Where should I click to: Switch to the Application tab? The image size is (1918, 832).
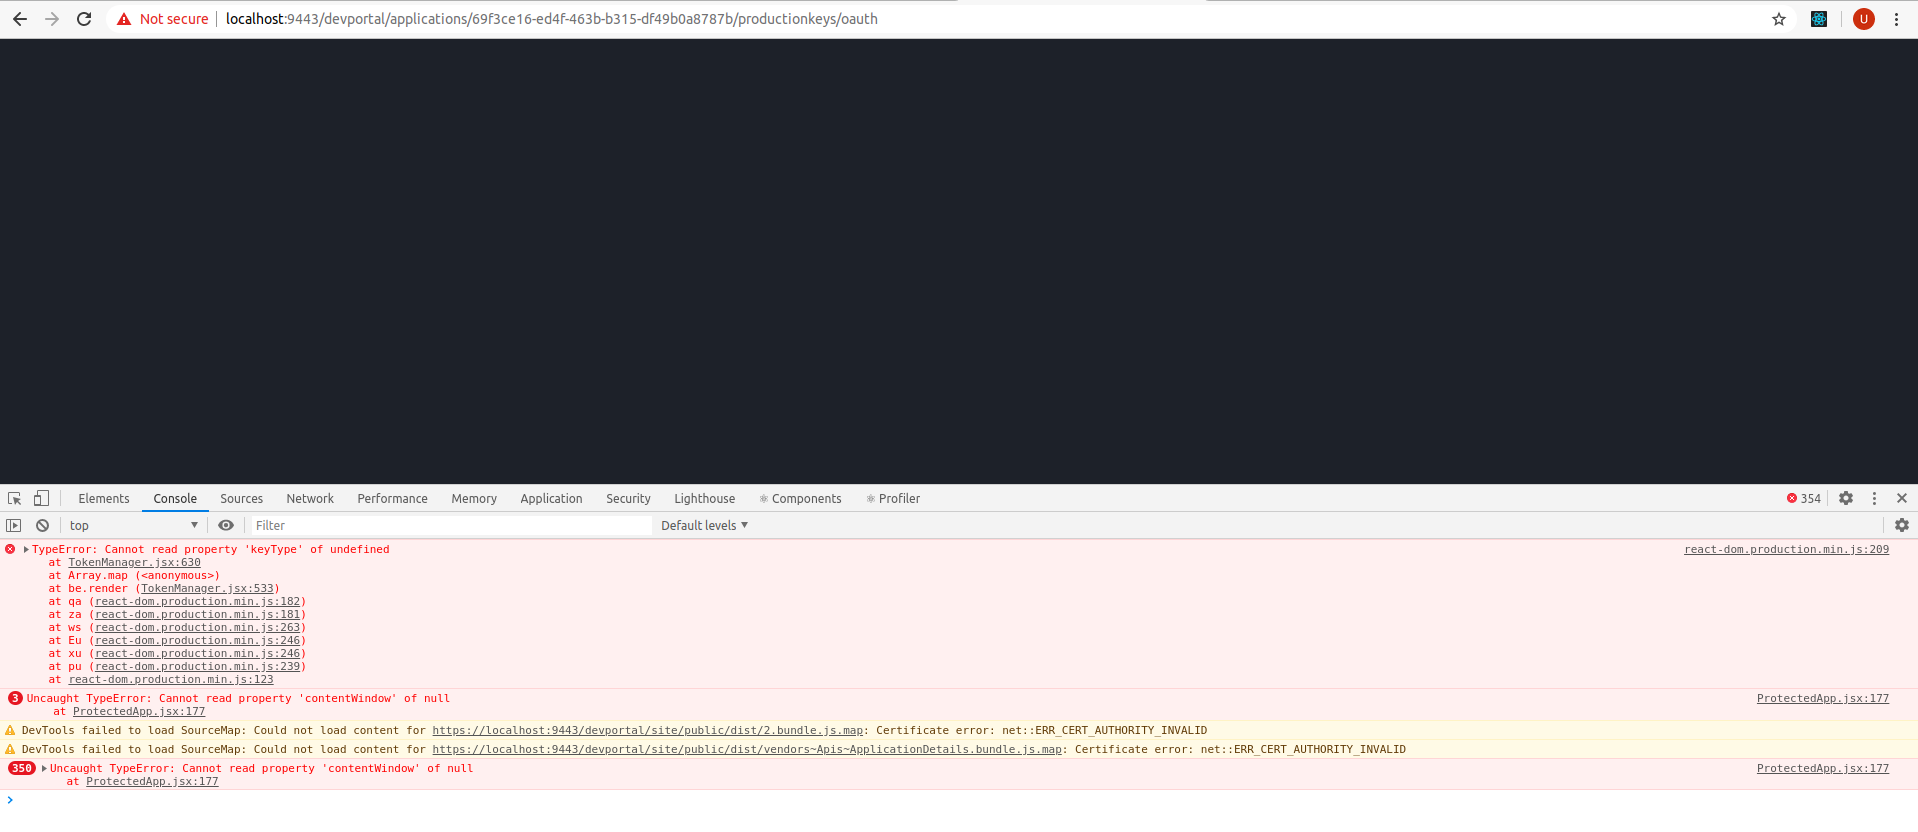tap(551, 498)
